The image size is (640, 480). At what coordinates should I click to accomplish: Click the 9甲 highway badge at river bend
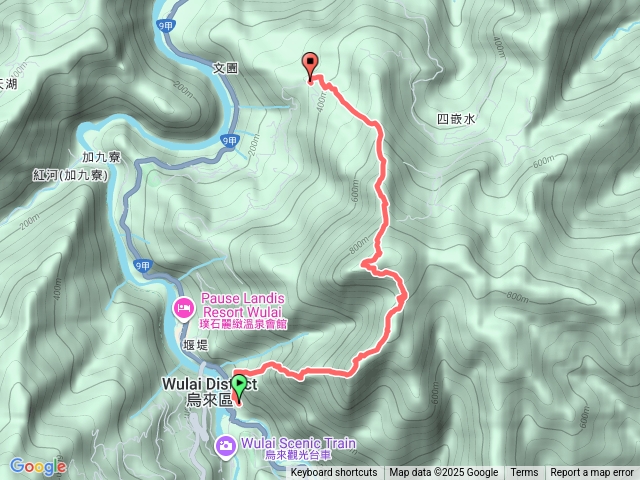(x=229, y=141)
